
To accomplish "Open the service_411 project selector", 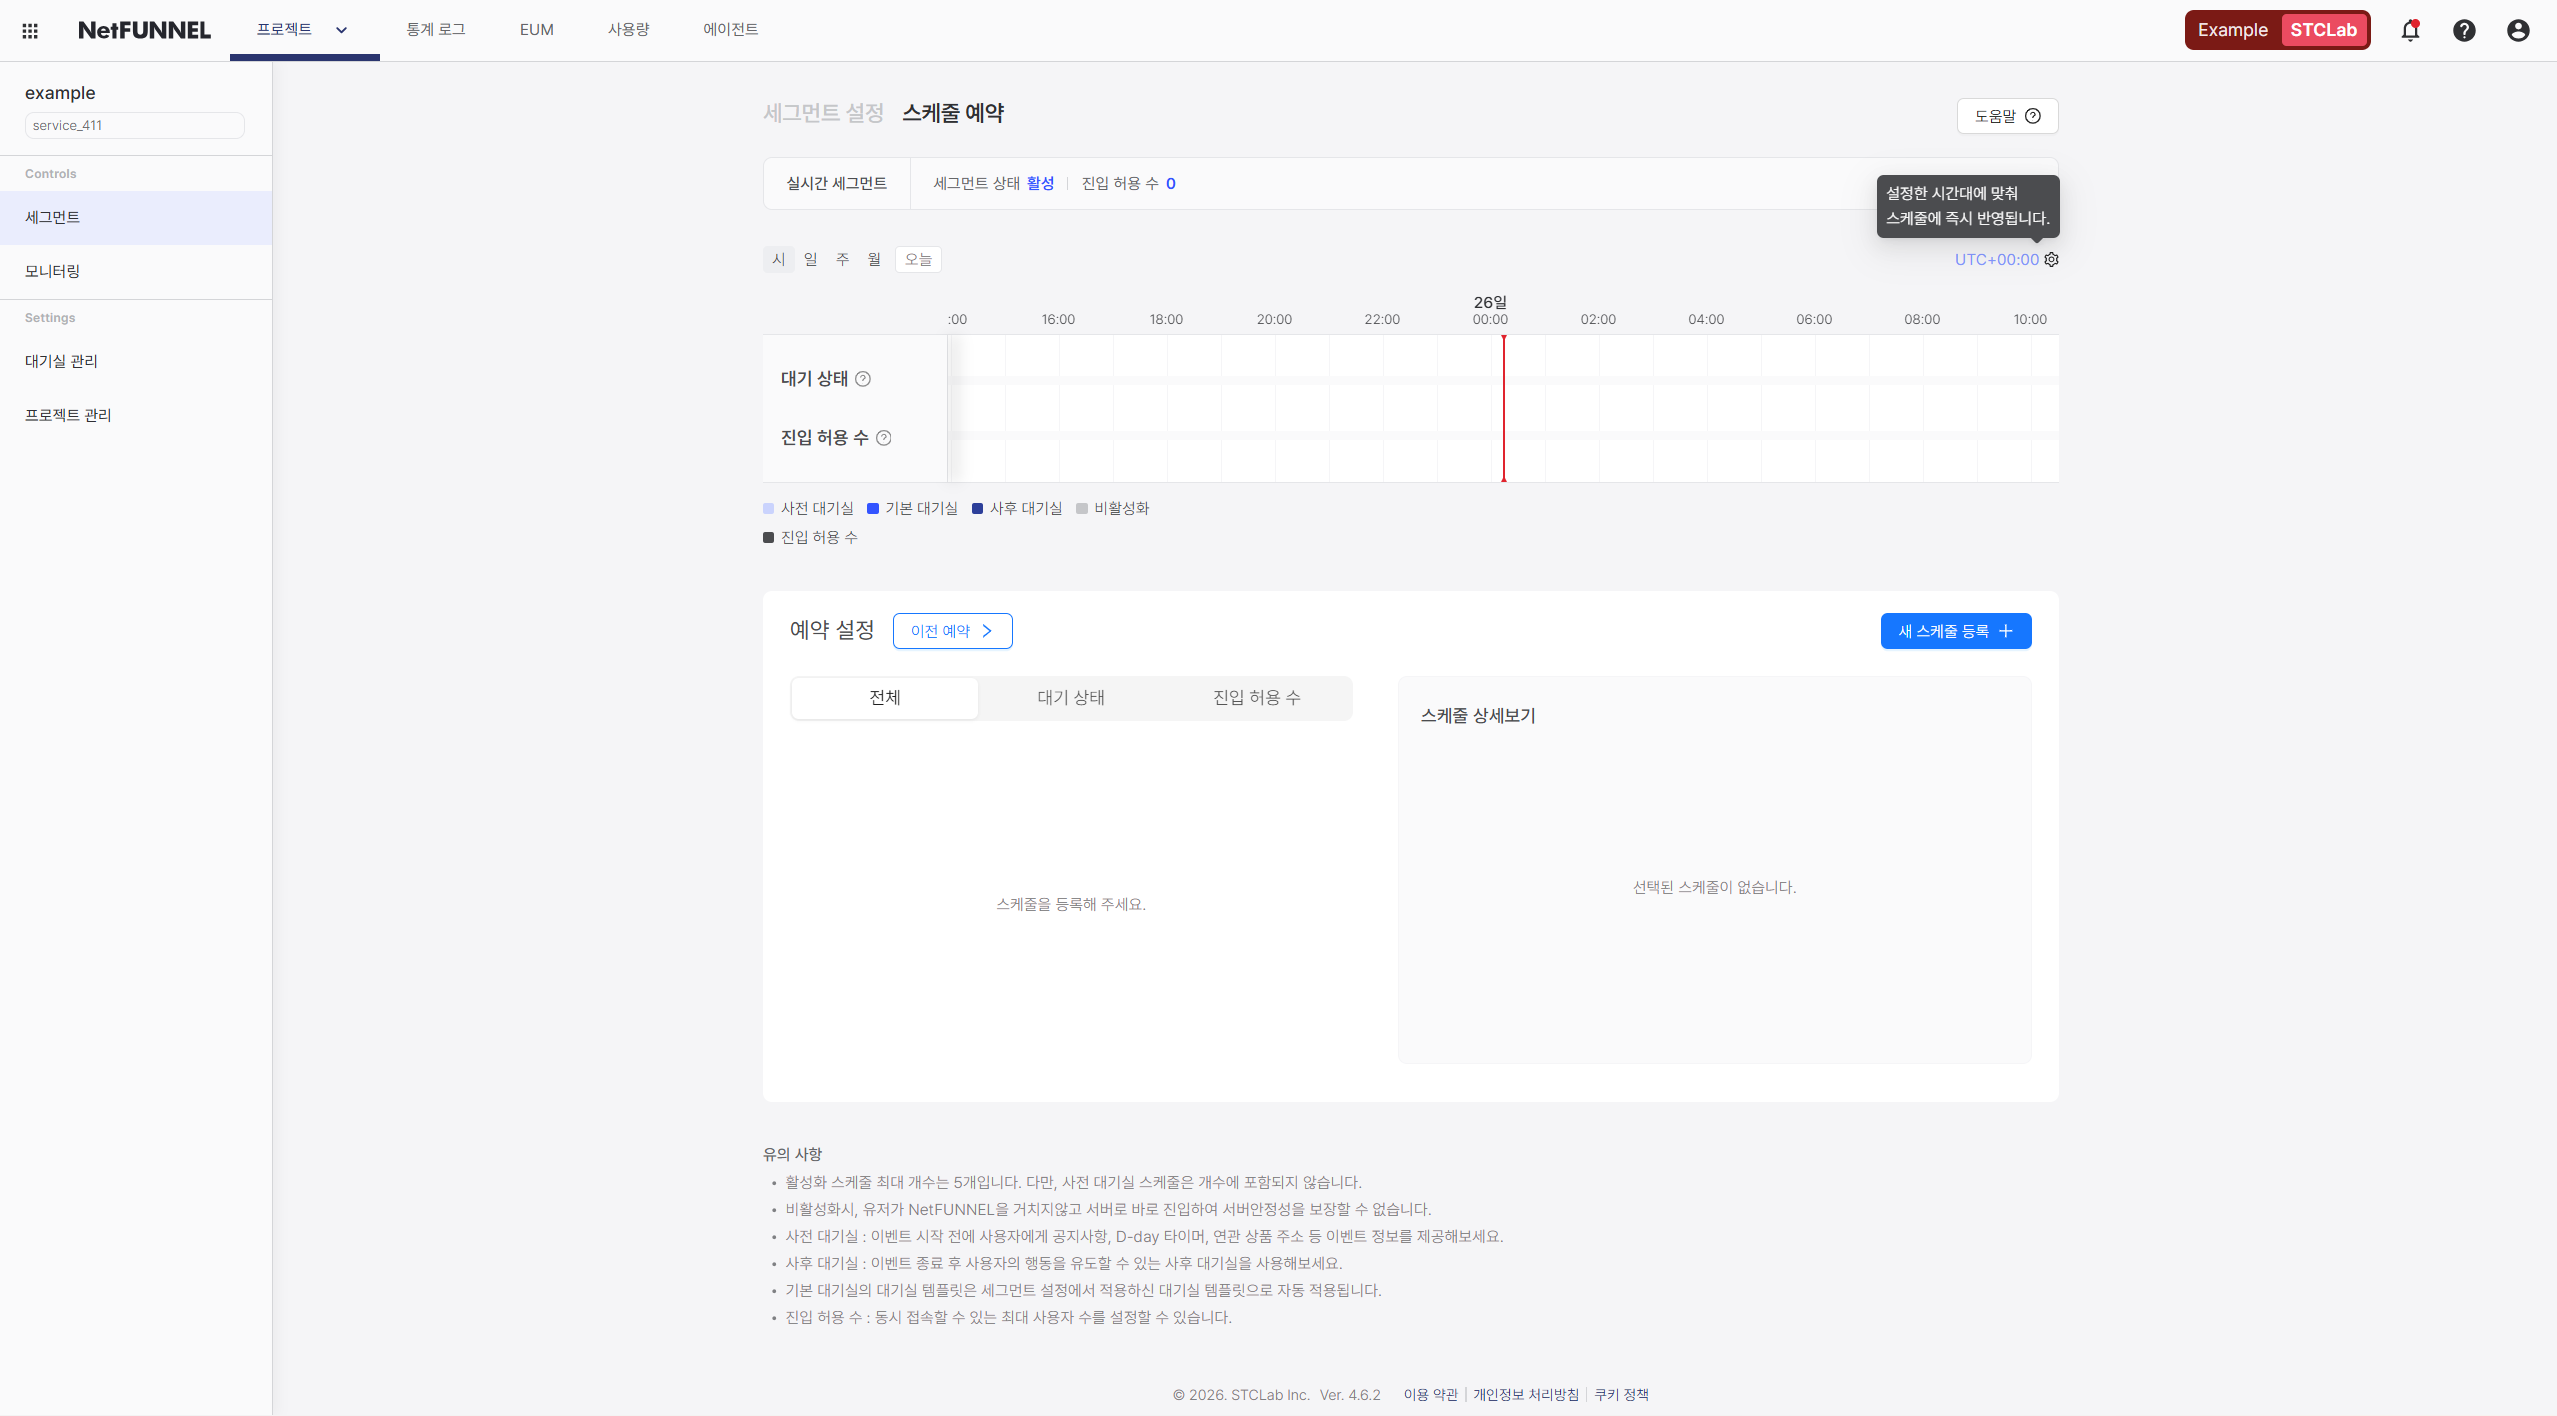I will [x=133, y=124].
